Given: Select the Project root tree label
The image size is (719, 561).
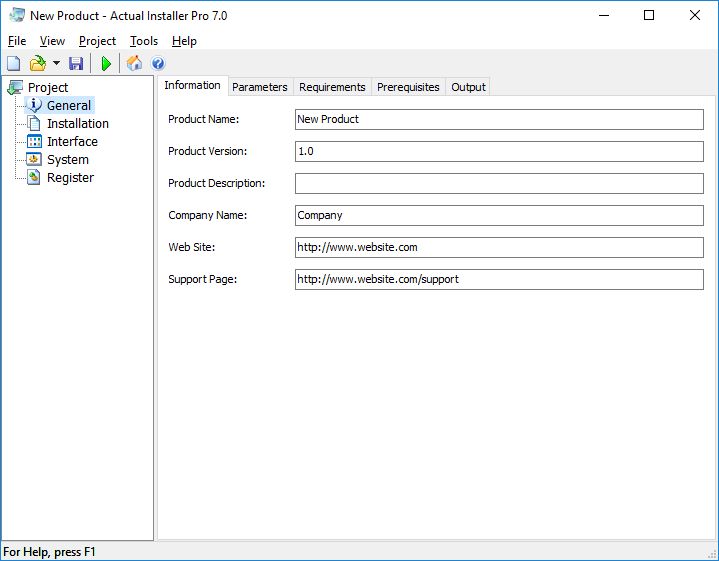Looking at the screenshot, I should pyautogui.click(x=48, y=87).
